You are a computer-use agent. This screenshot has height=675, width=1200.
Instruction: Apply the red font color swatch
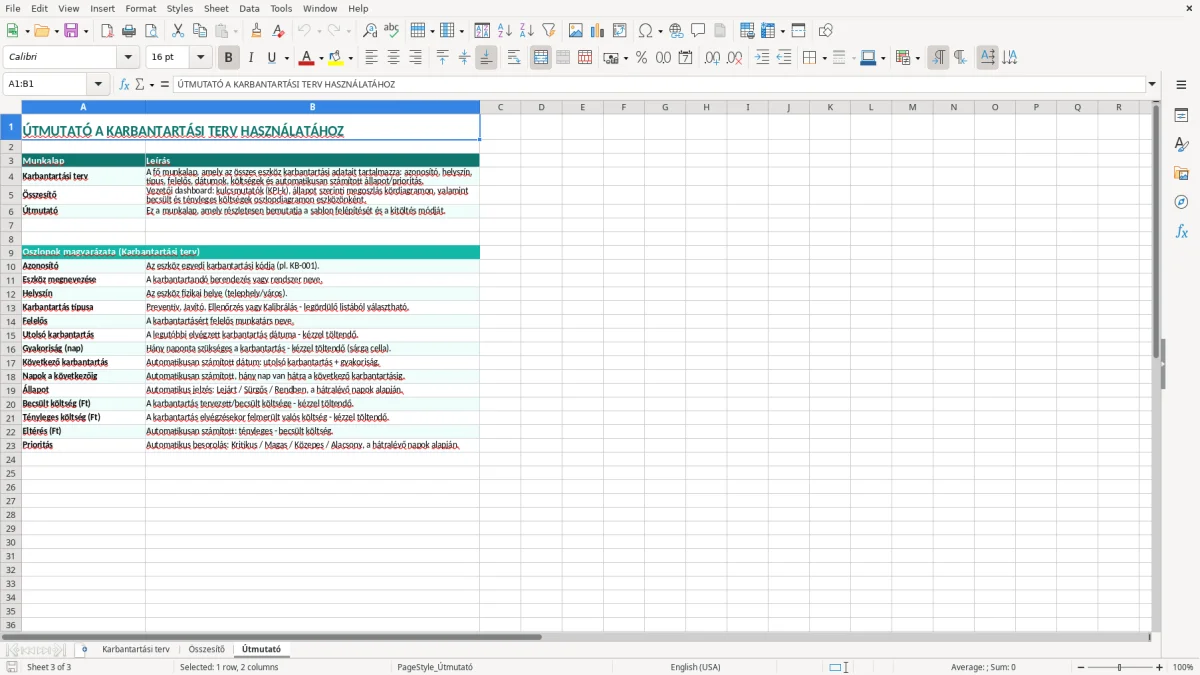pos(307,58)
